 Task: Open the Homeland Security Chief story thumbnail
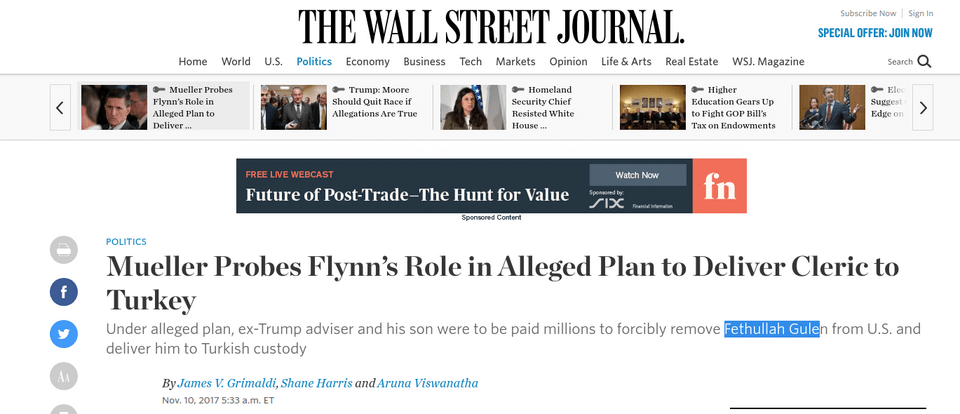point(473,107)
